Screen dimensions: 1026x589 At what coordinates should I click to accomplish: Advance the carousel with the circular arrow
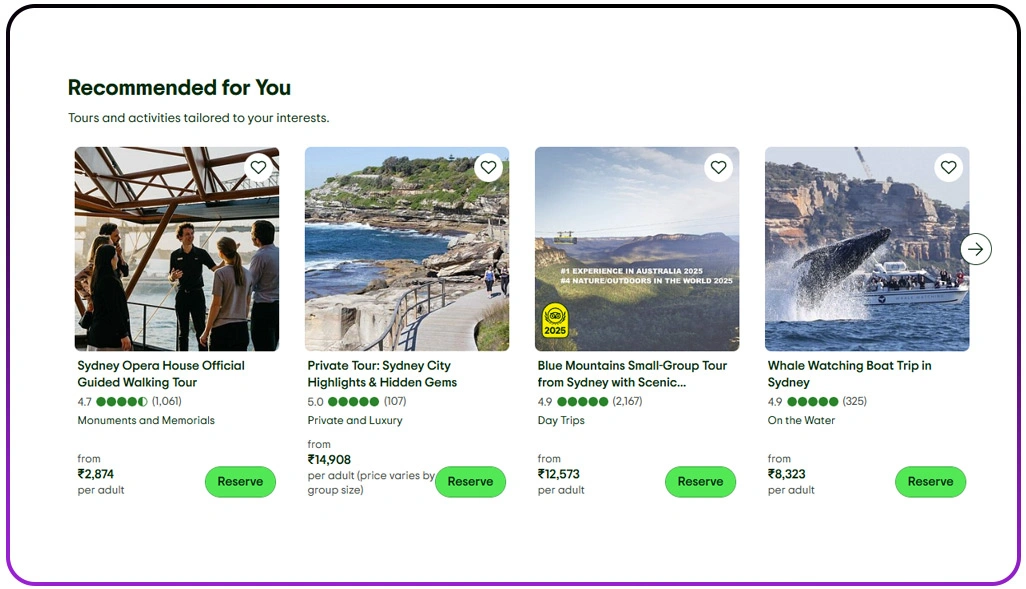(x=975, y=249)
